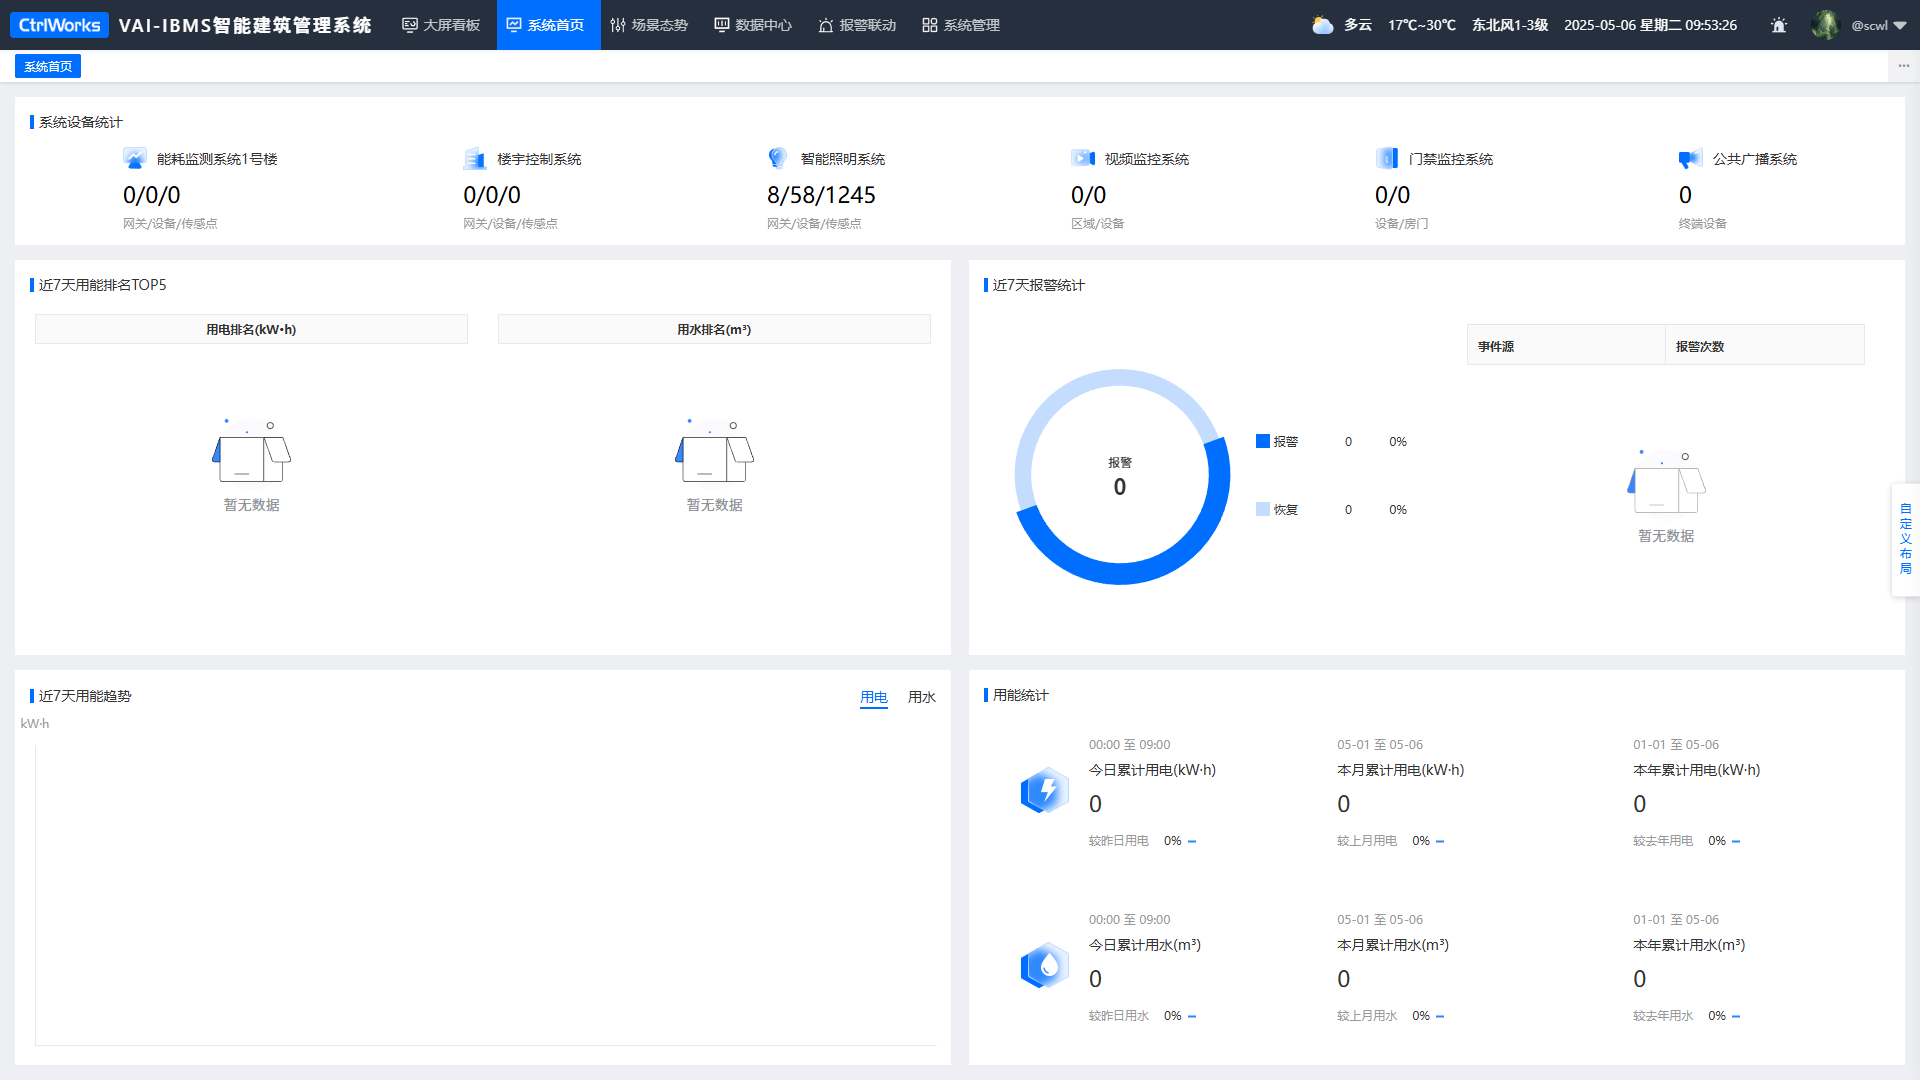Open the 报警联动 menu
The width and height of the screenshot is (1920, 1080).
[x=857, y=25]
